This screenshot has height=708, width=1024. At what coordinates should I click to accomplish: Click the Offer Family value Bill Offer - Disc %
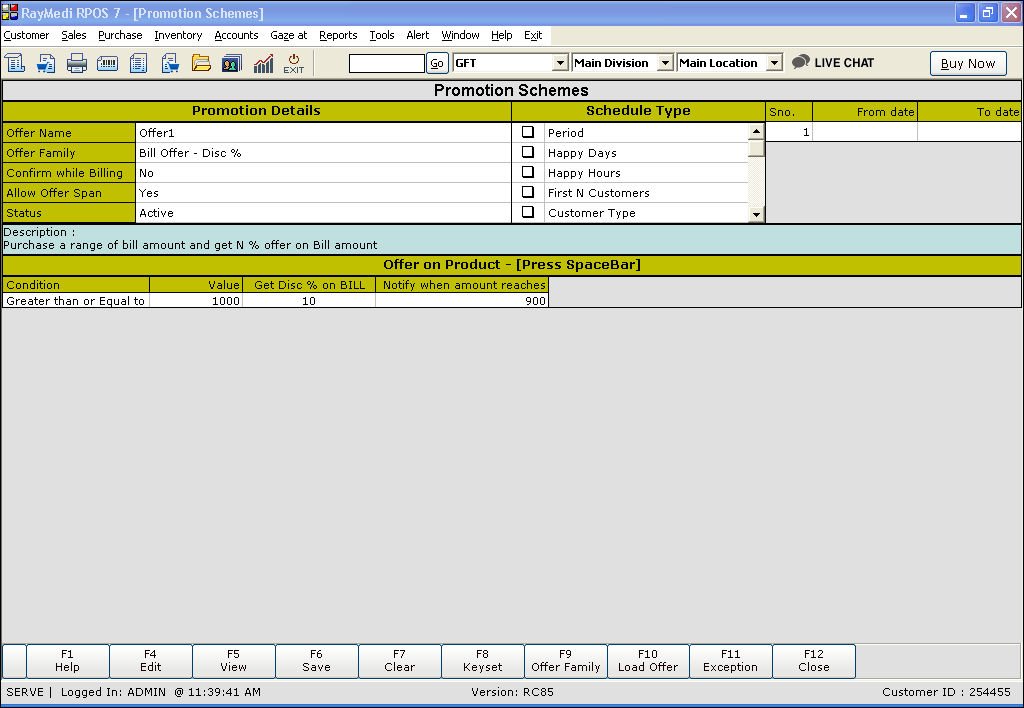[x=323, y=153]
